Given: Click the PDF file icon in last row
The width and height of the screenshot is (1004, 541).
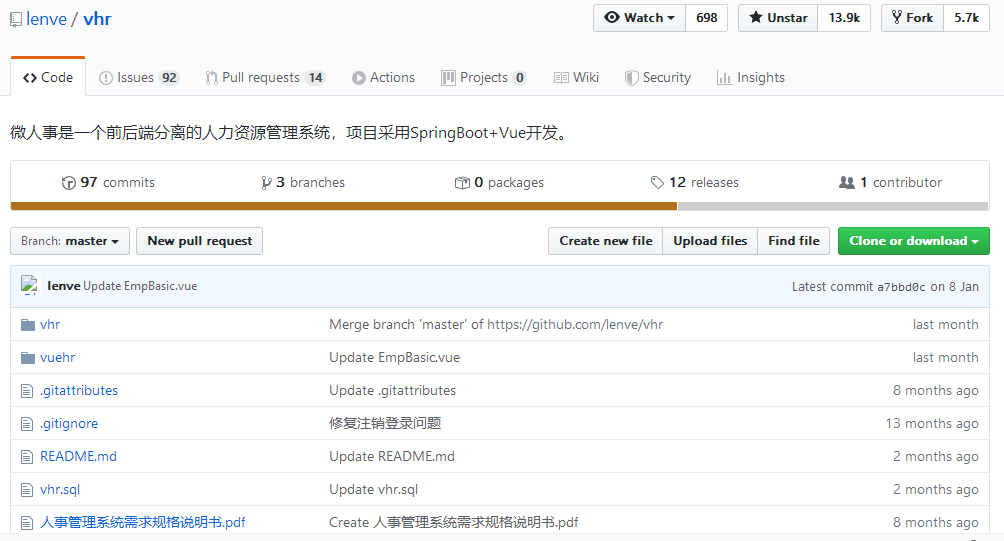Looking at the screenshot, I should tap(27, 523).
